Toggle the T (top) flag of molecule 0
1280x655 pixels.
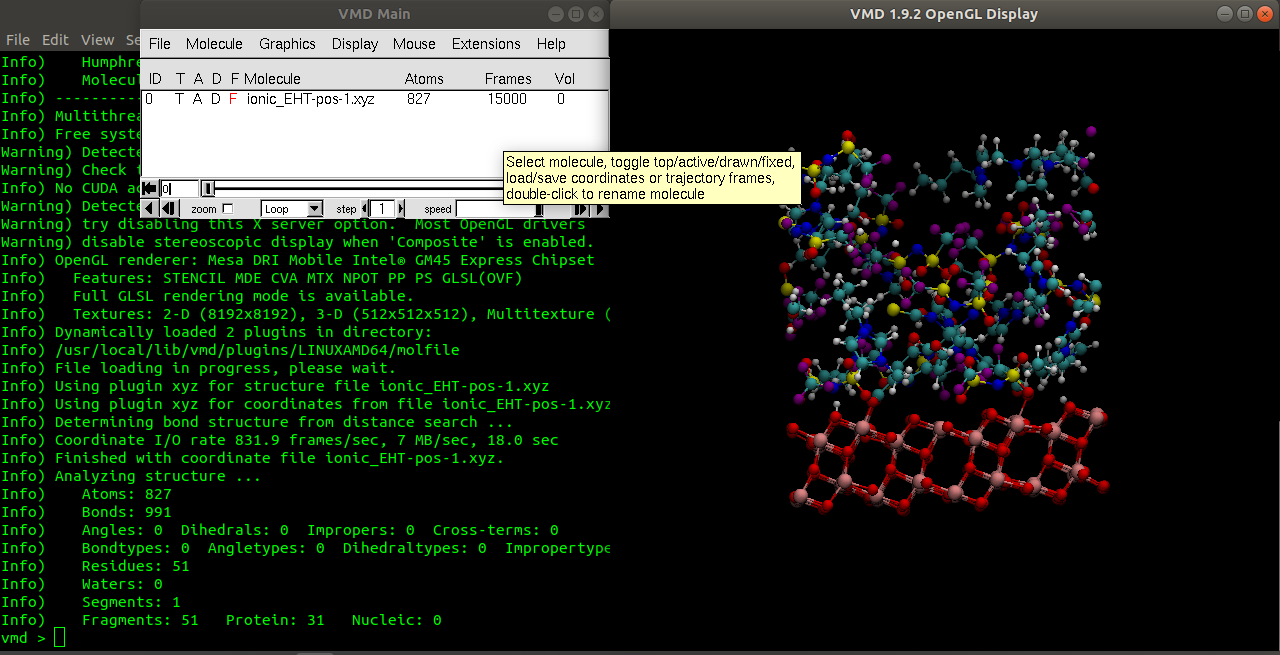179,99
